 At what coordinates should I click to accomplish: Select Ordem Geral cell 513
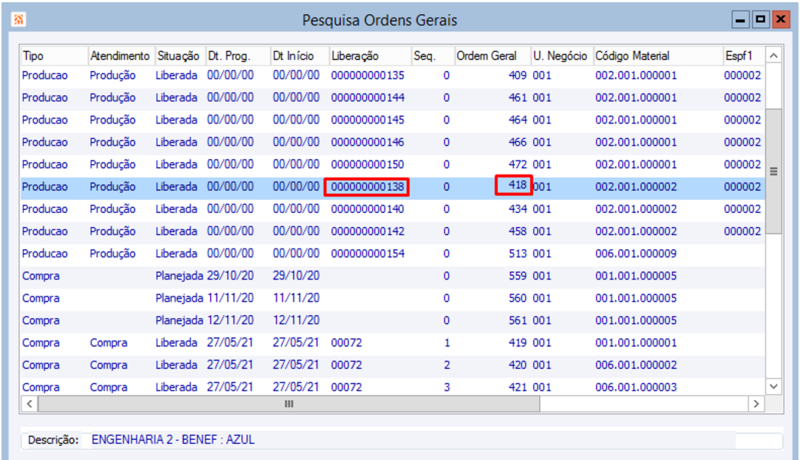tap(517, 253)
